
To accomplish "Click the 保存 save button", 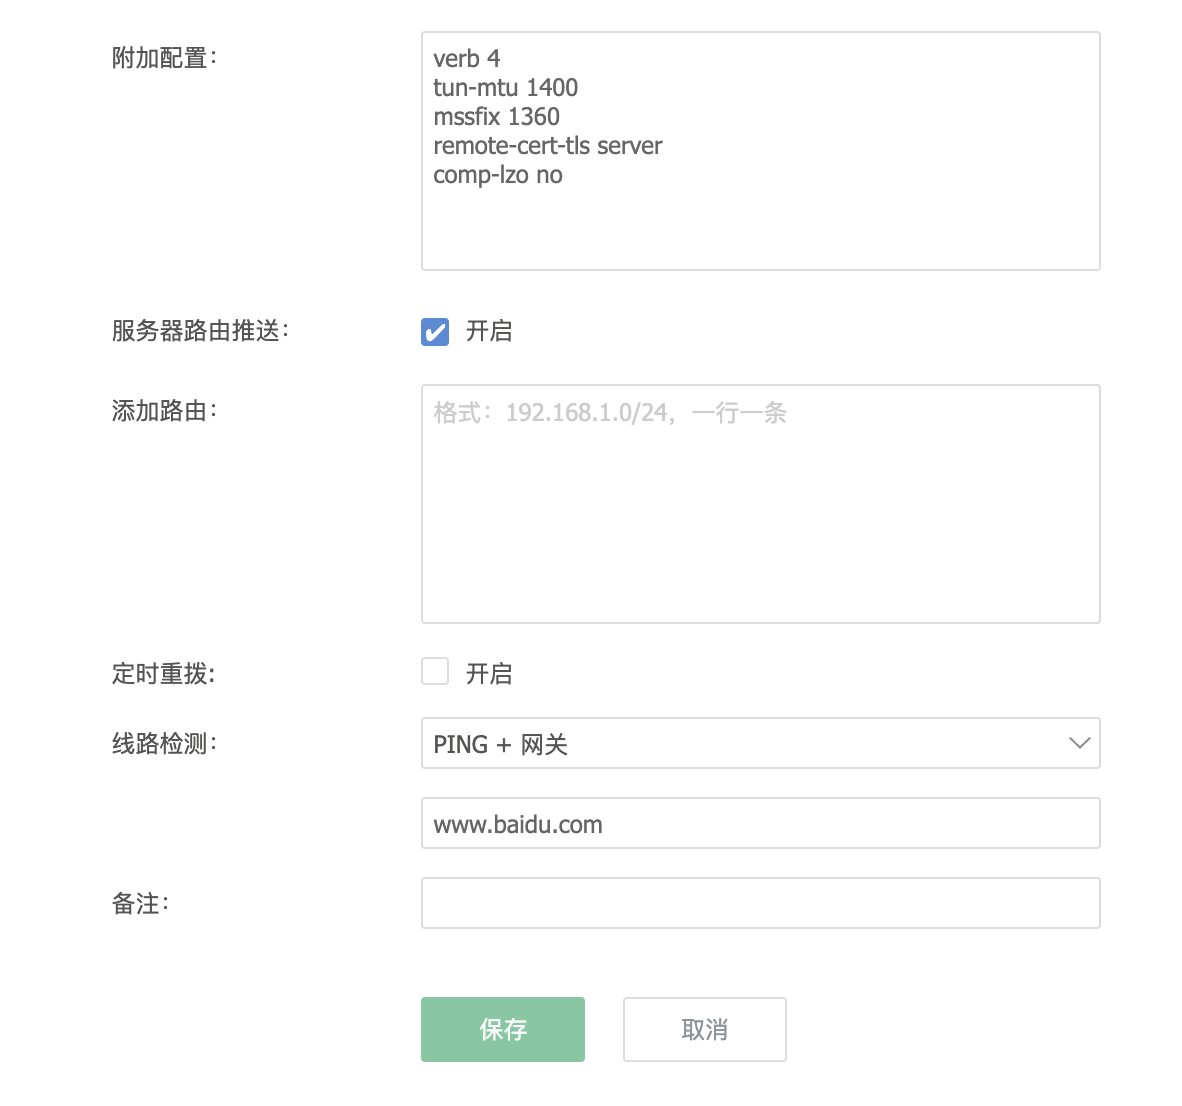I will pos(502,1029).
